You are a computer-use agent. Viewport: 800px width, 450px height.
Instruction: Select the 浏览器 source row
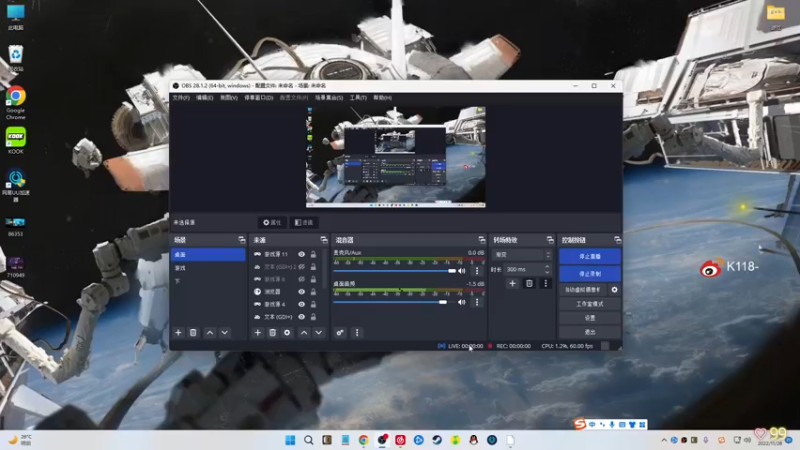click(286, 292)
